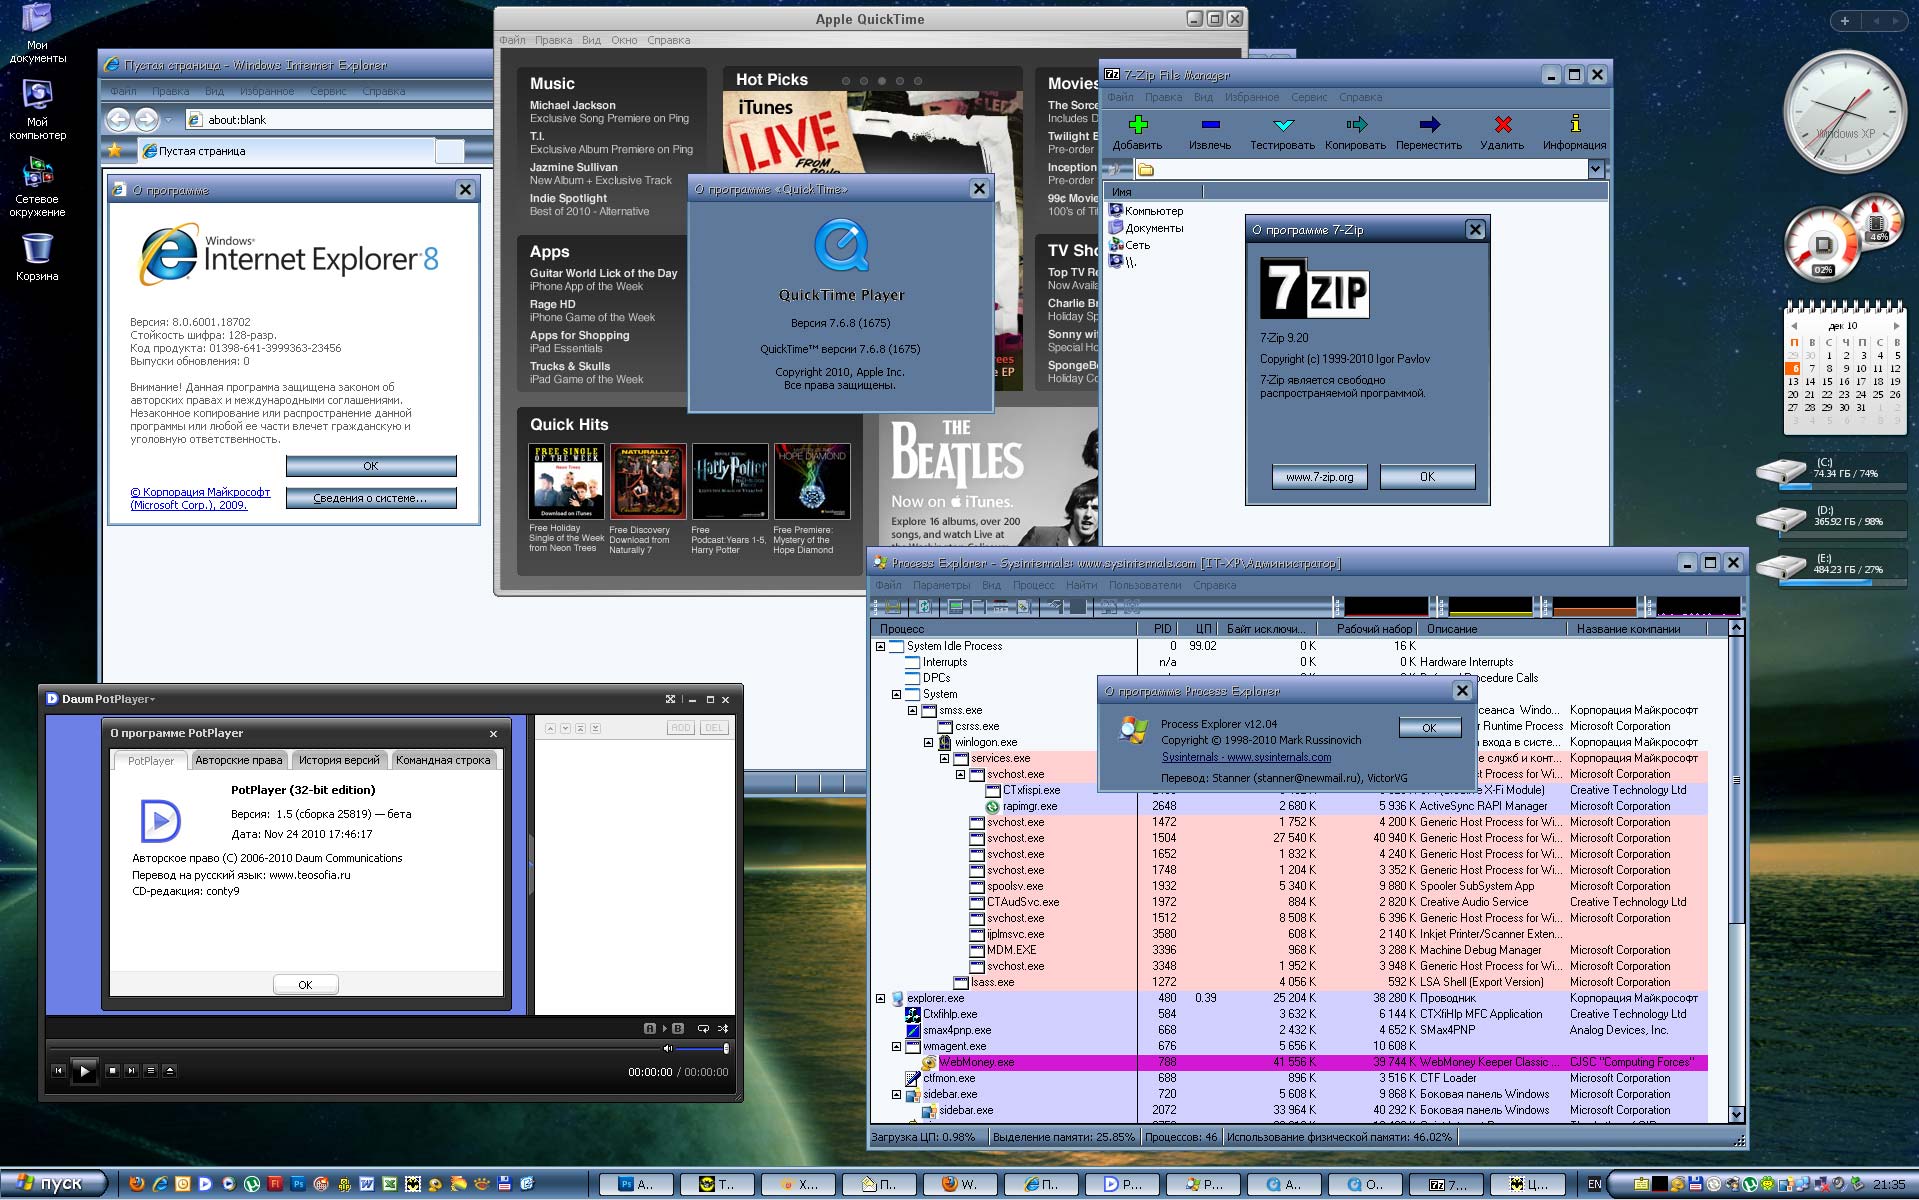Click the PotPlayer volume slider handle
Image resolution: width=1919 pixels, height=1200 pixels.
click(725, 1048)
